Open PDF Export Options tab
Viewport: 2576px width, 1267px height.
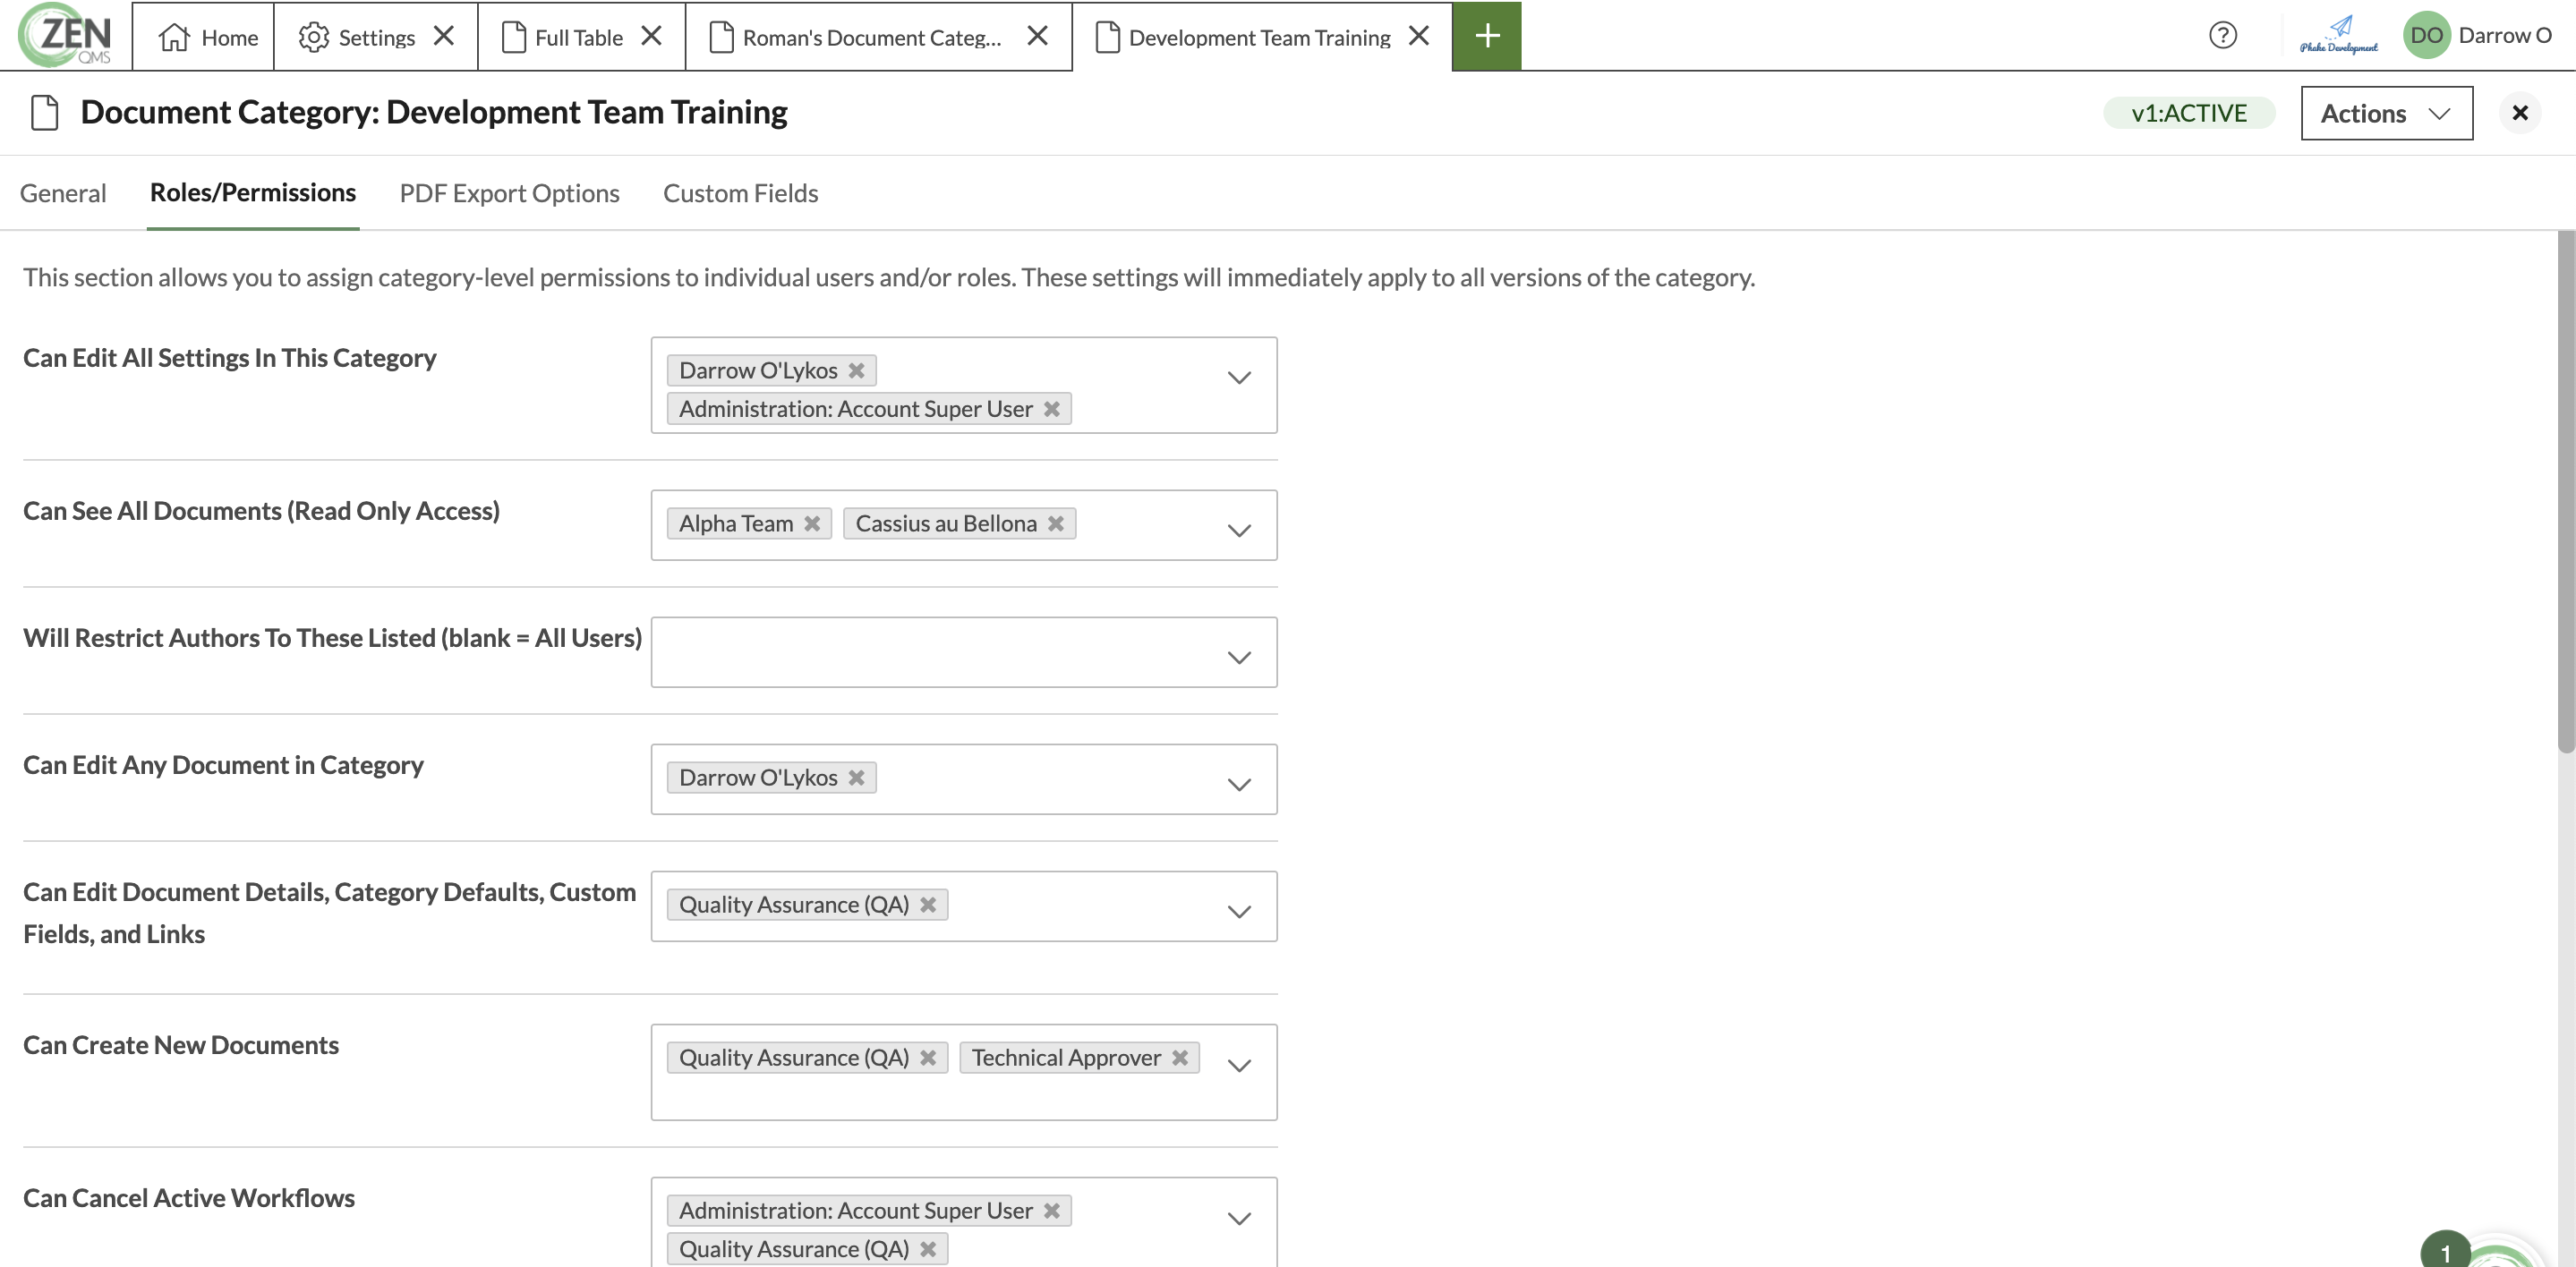coord(509,193)
